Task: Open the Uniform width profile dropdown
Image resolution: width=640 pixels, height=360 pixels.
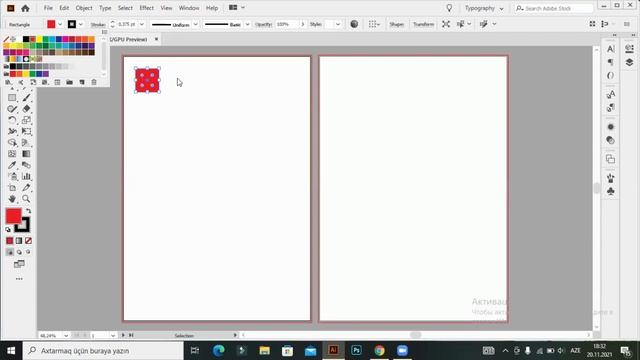Action: [x=196, y=24]
